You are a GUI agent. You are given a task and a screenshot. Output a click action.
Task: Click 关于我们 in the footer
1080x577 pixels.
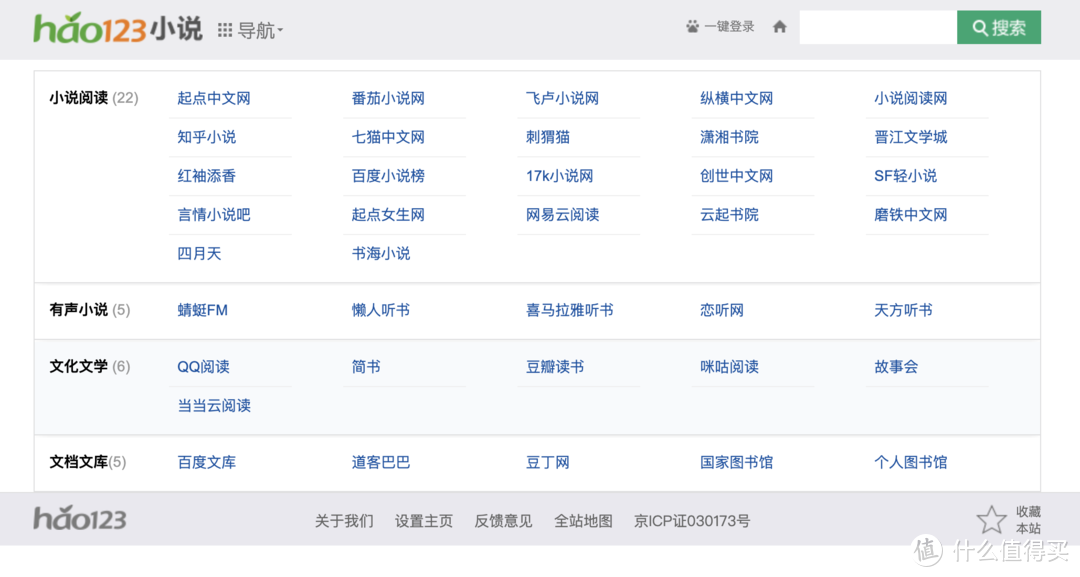344,521
